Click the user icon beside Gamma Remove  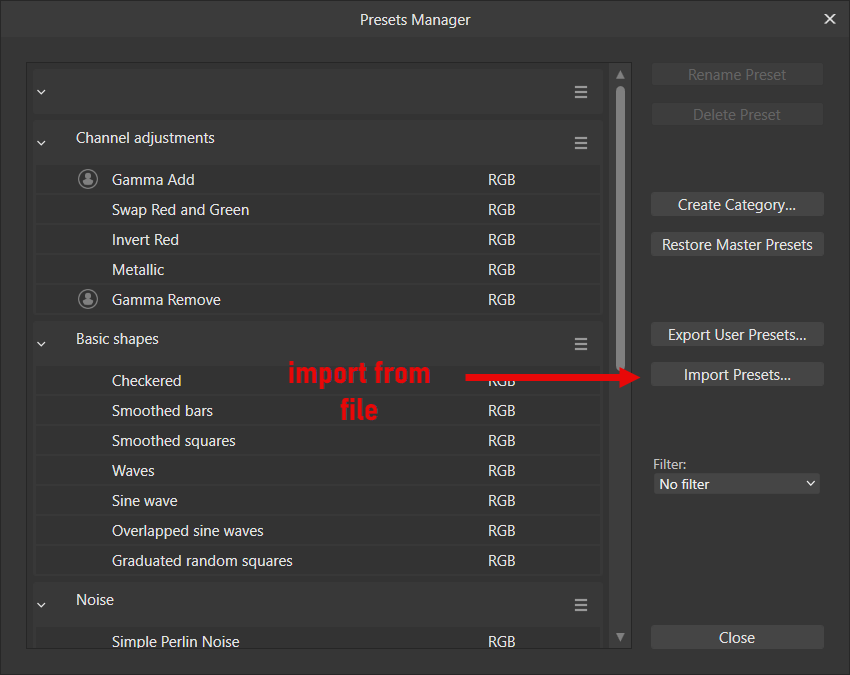click(x=88, y=299)
